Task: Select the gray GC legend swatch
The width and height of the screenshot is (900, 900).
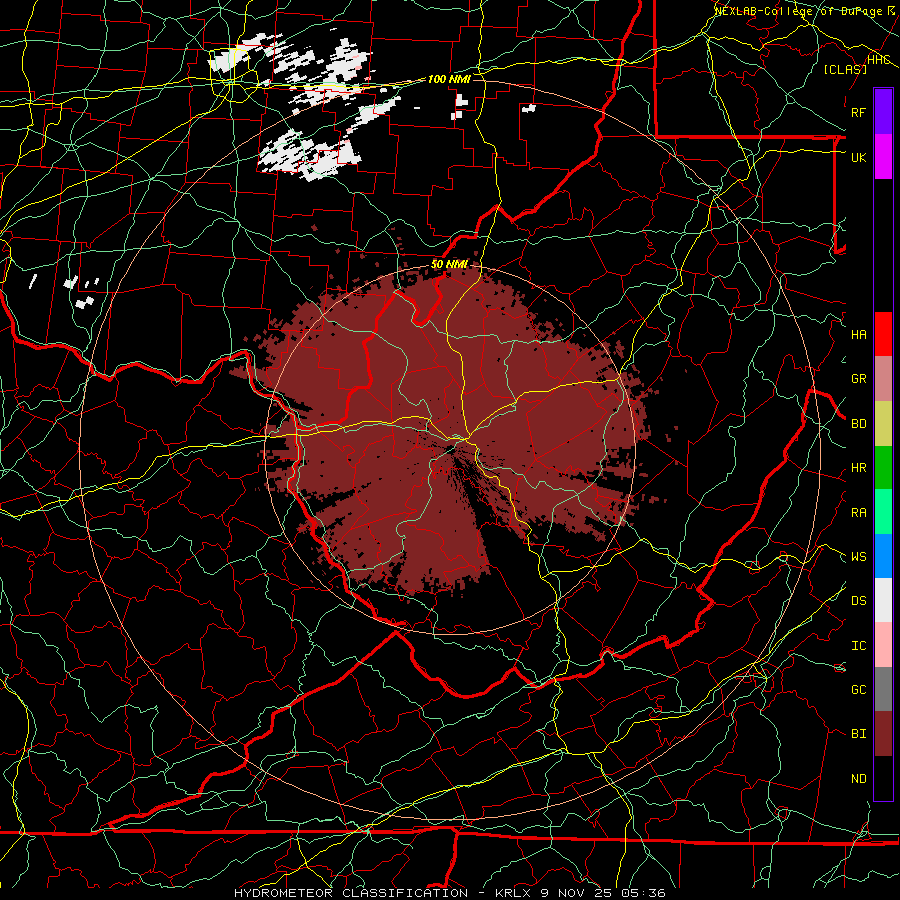Action: pyautogui.click(x=883, y=689)
